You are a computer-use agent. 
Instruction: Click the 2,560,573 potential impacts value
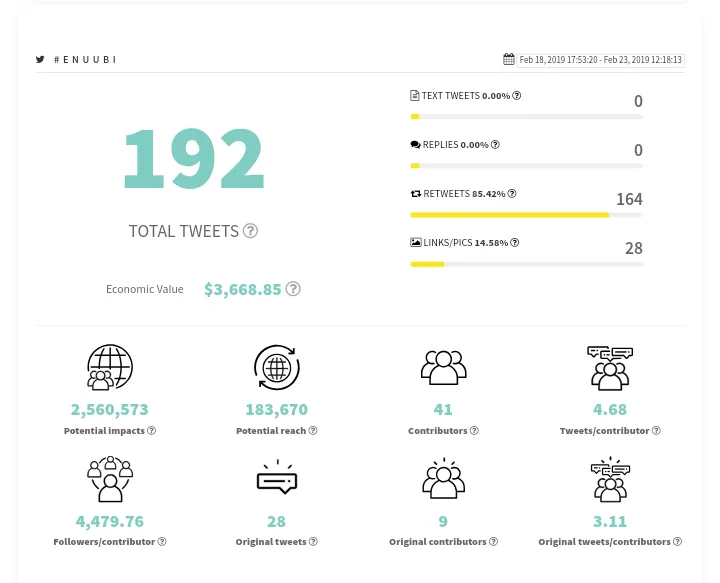tap(110, 409)
